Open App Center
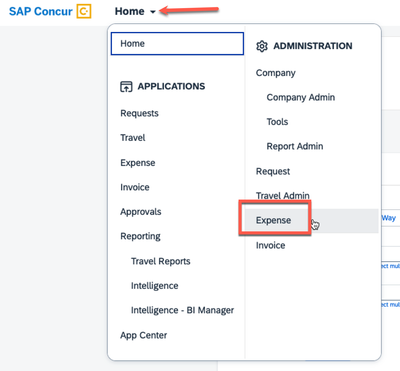400x371 pixels. tap(144, 335)
